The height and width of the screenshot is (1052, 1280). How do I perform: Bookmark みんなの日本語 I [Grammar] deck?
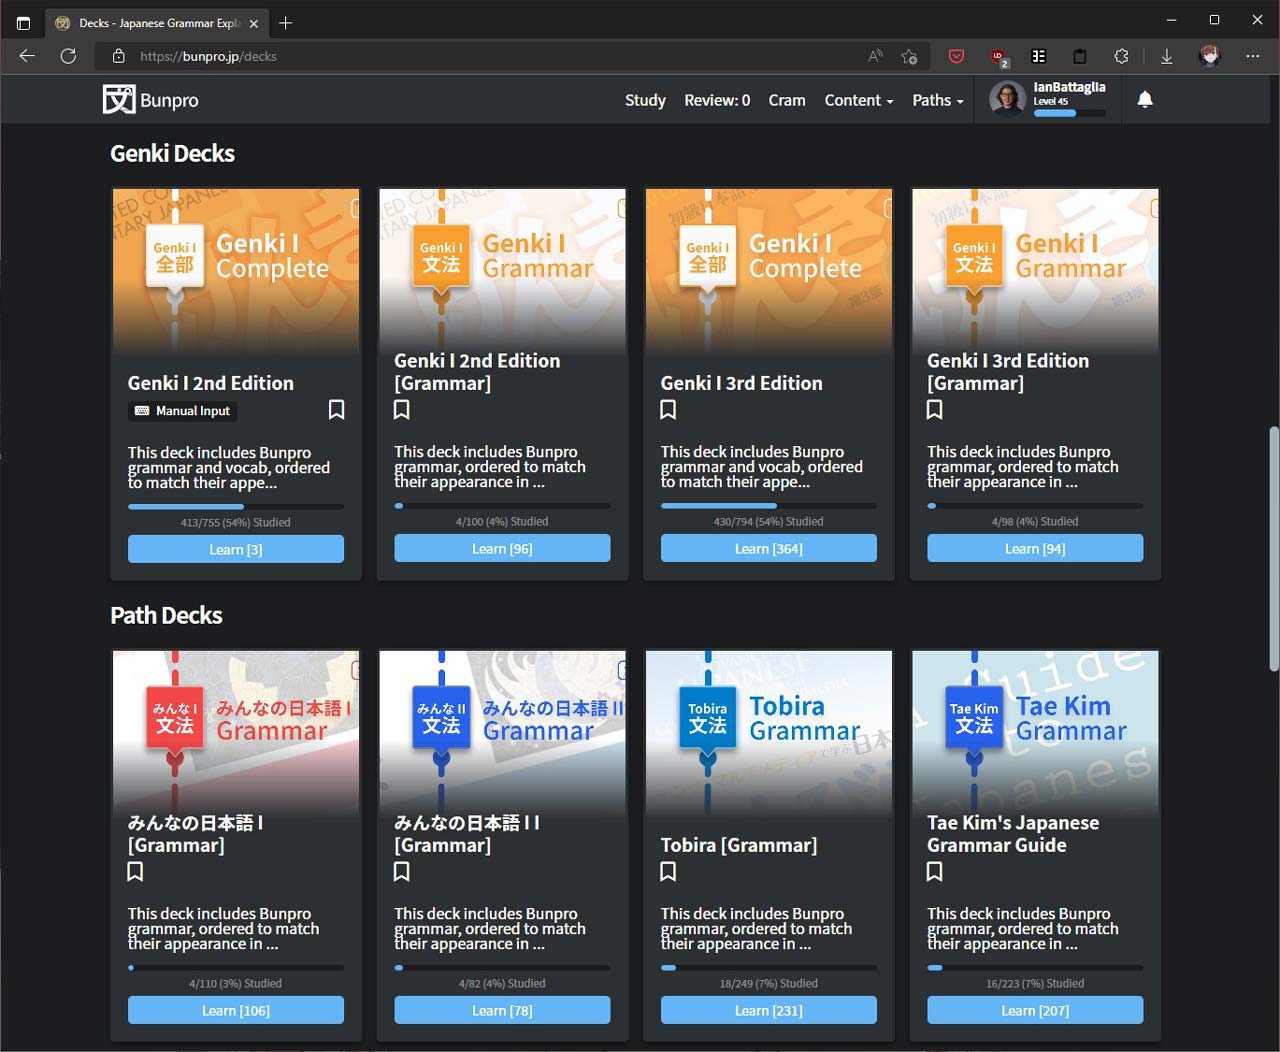(136, 871)
